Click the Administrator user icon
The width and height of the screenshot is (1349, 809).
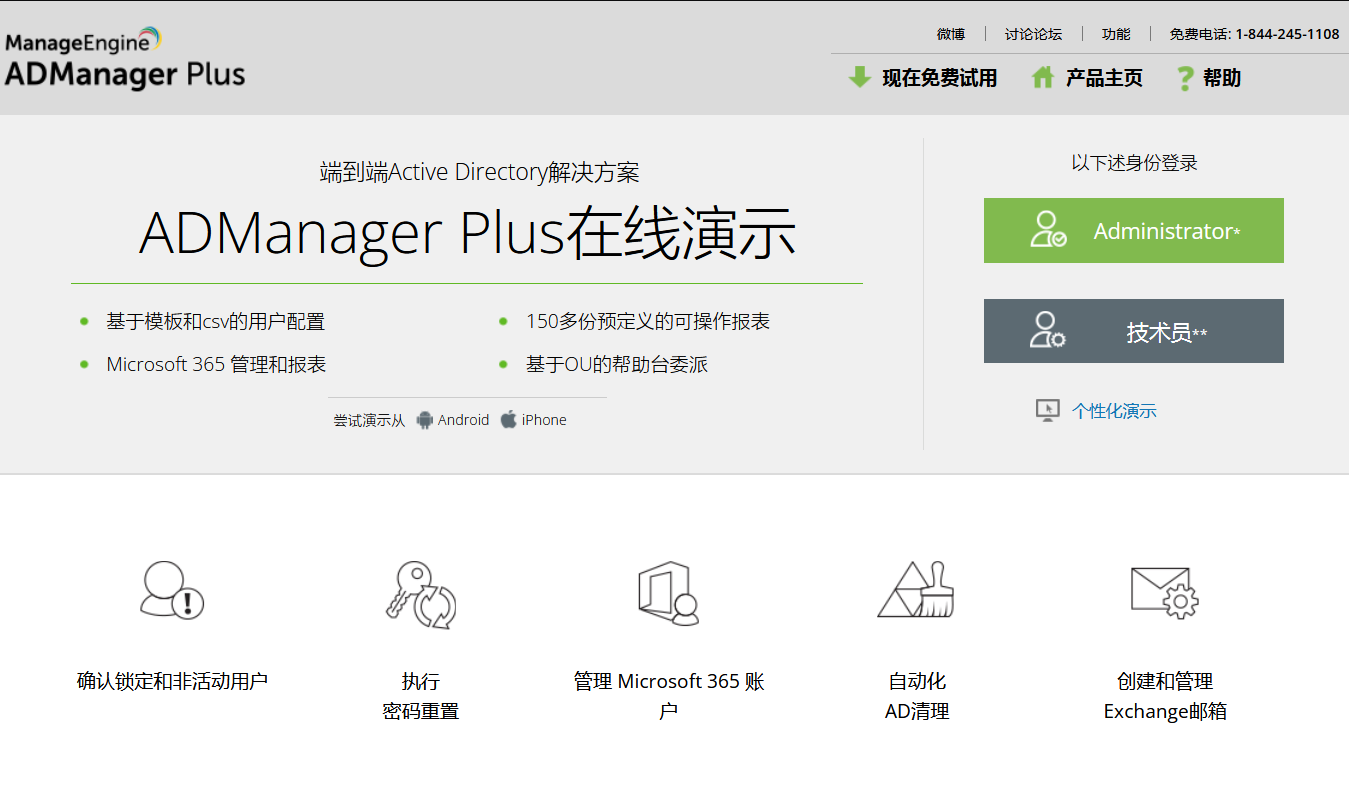click(1048, 230)
